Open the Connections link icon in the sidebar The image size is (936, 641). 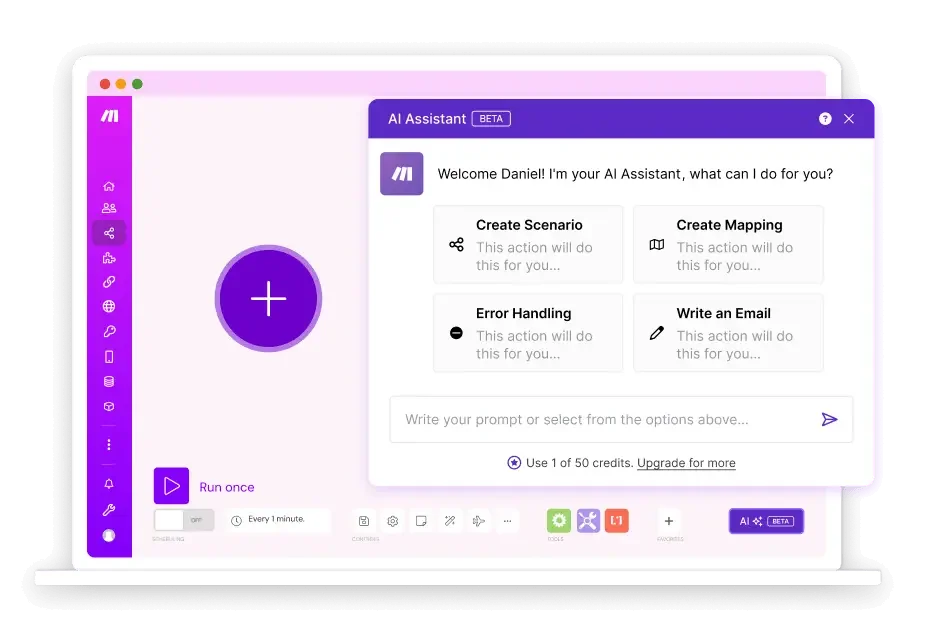(109, 282)
